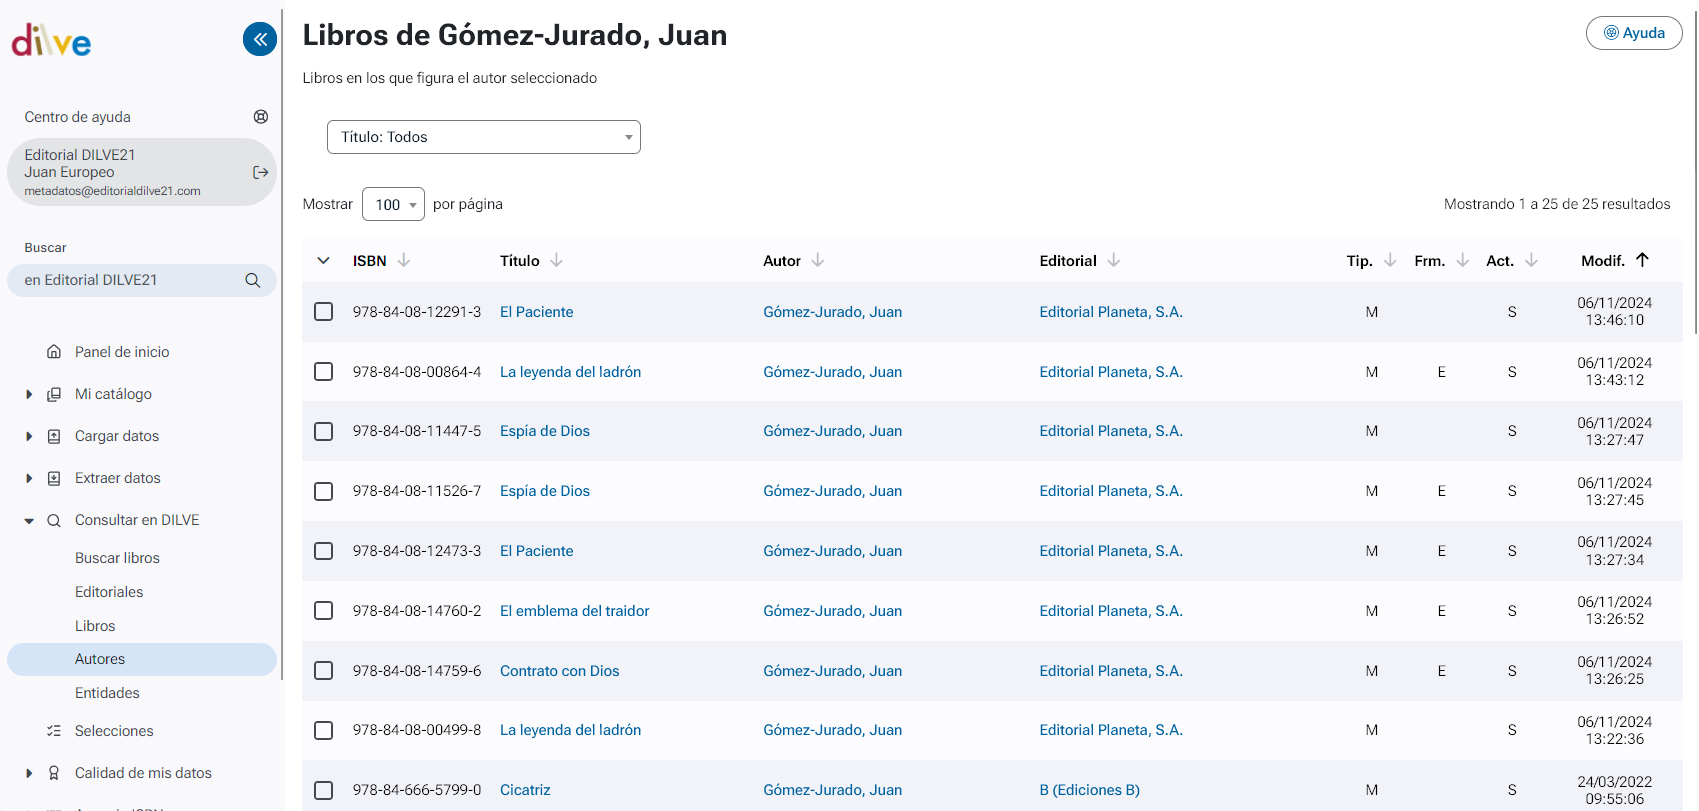Check the box for ISBN 978-84-08-12291-3

pyautogui.click(x=324, y=312)
